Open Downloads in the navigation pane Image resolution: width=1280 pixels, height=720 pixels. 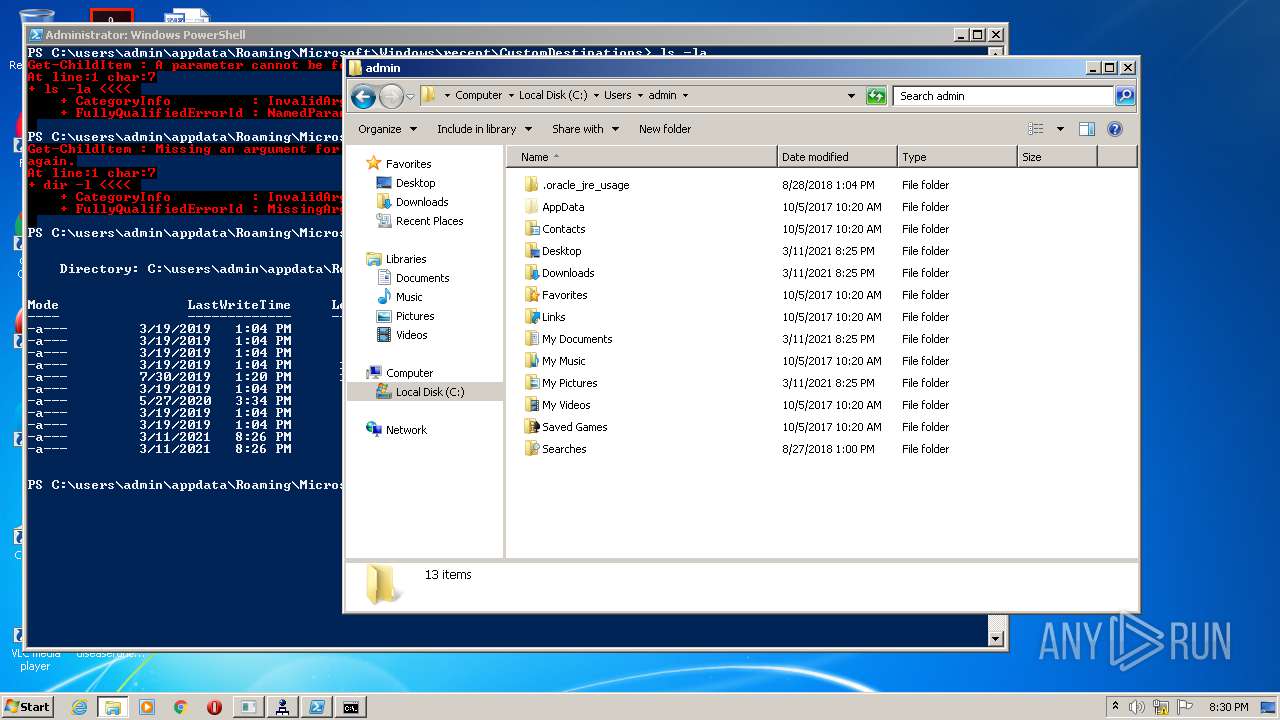[x=422, y=202]
